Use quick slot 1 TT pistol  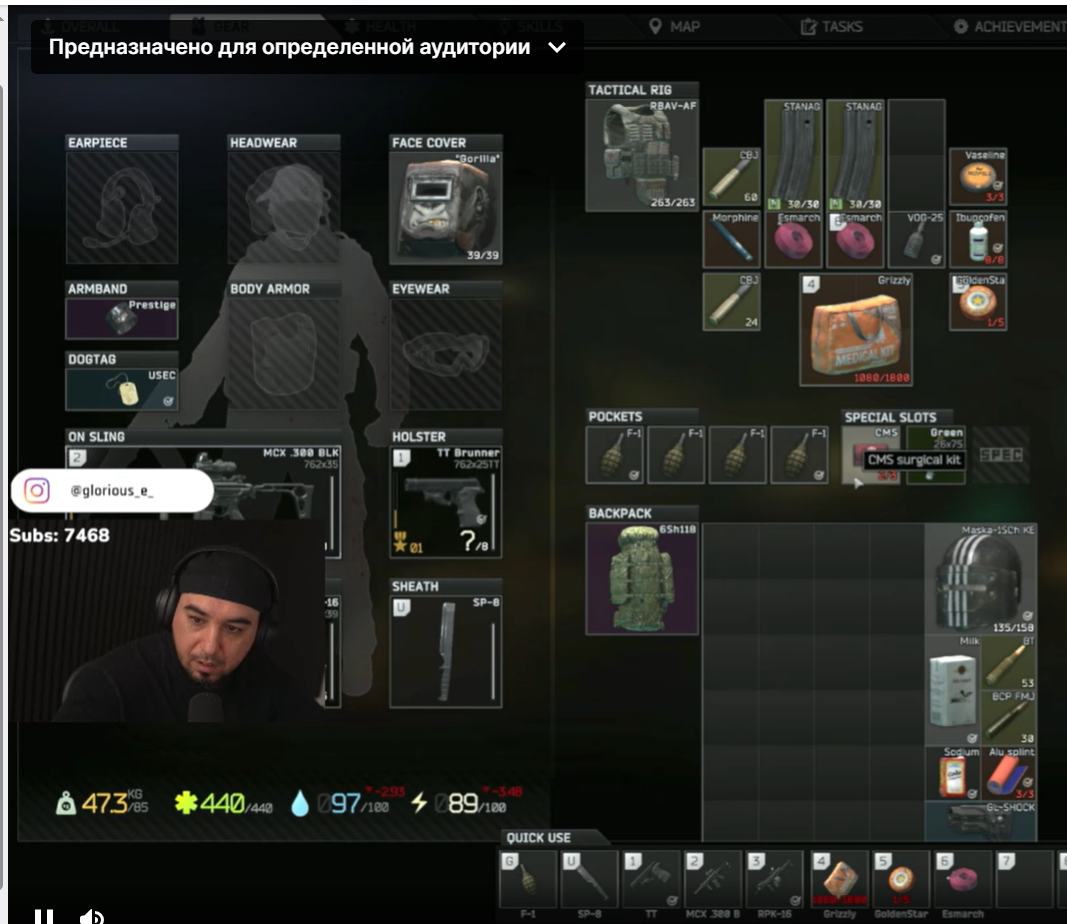tap(651, 879)
